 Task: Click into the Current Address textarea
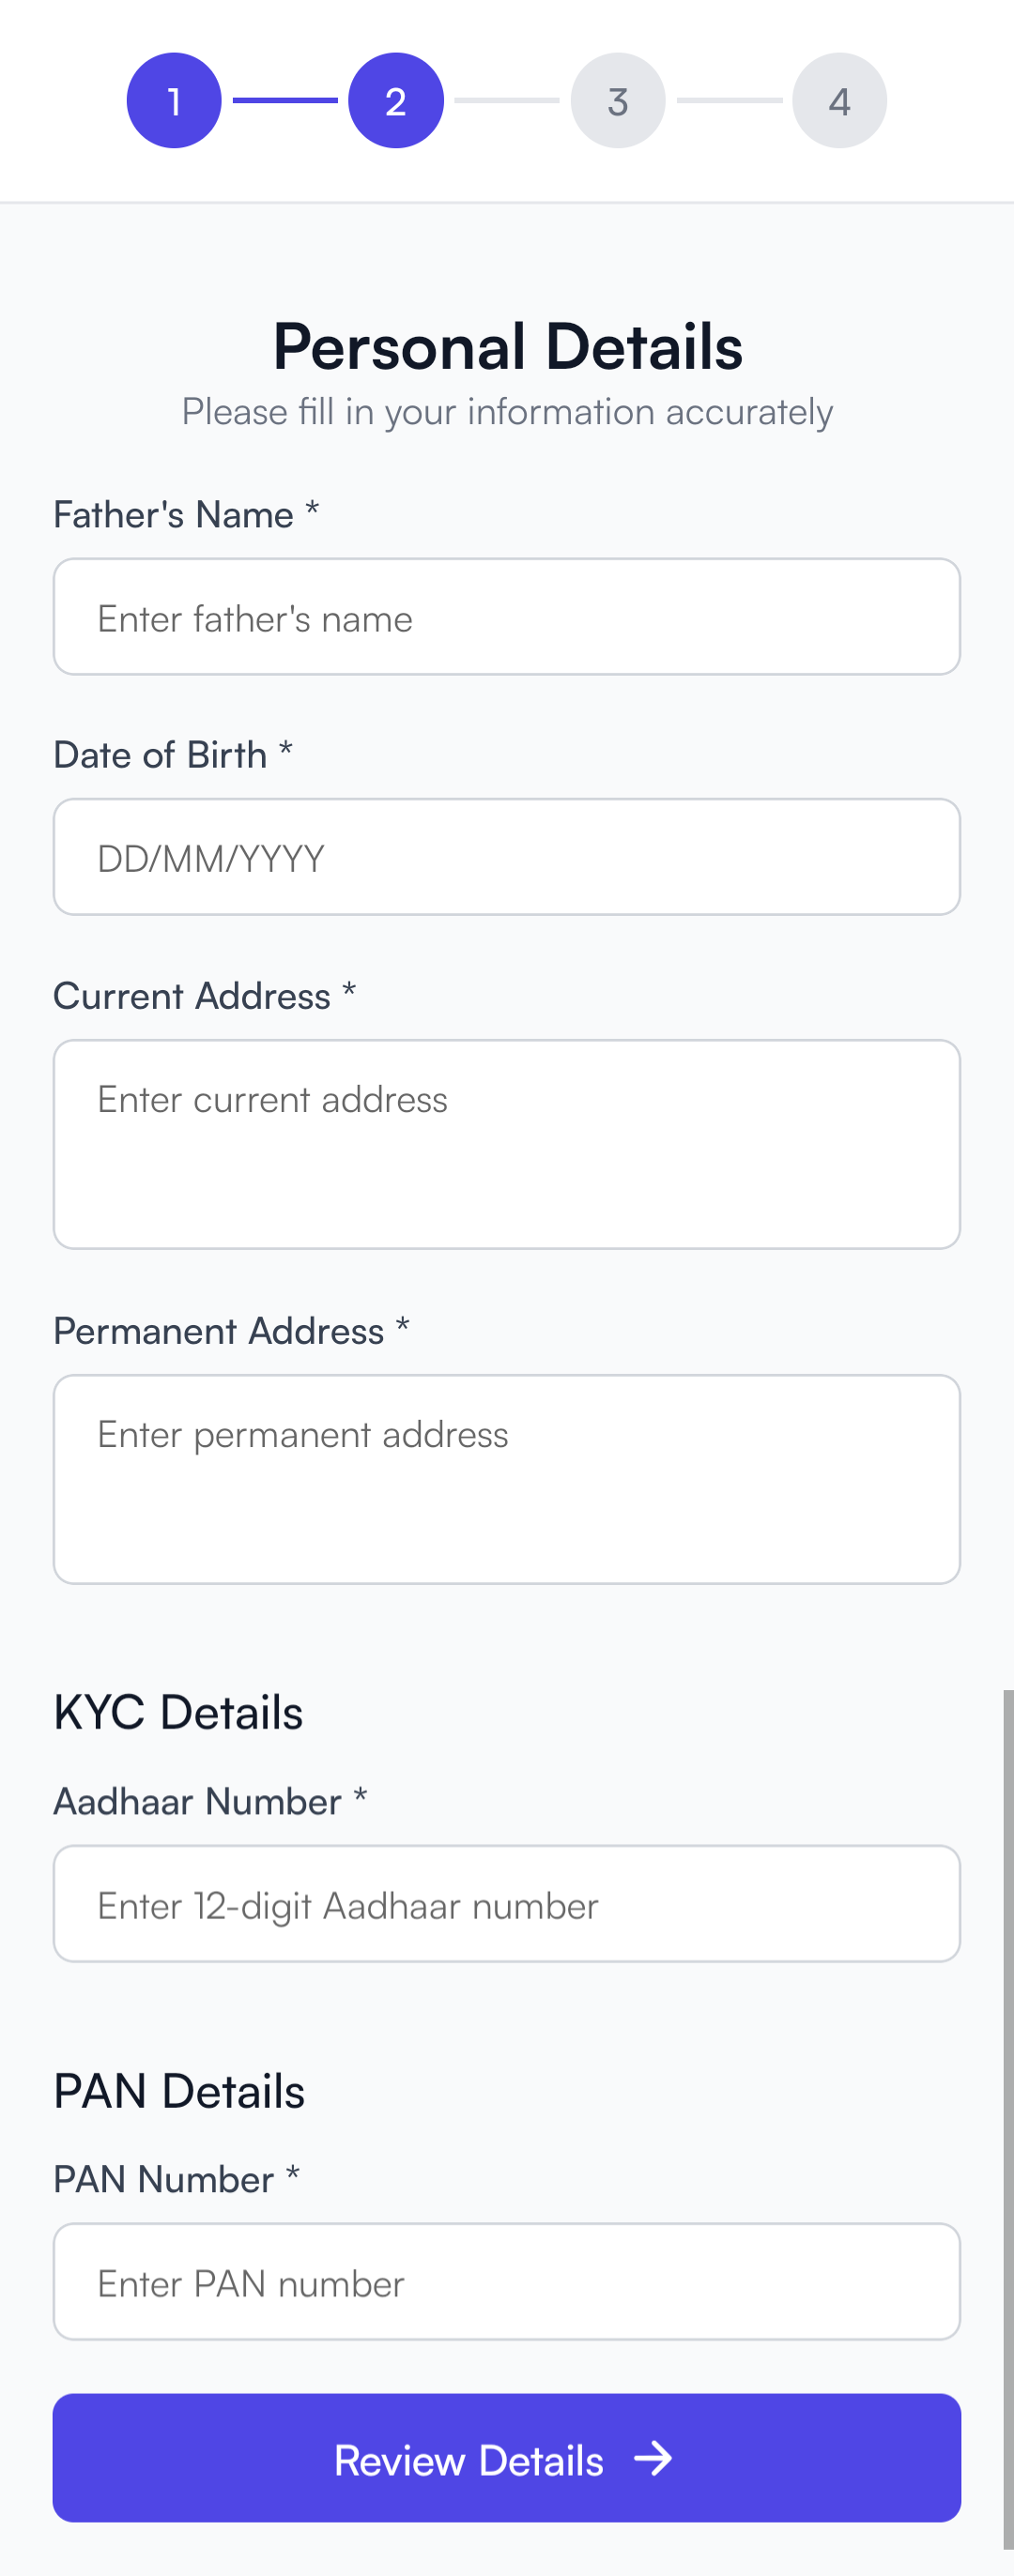click(x=507, y=1144)
